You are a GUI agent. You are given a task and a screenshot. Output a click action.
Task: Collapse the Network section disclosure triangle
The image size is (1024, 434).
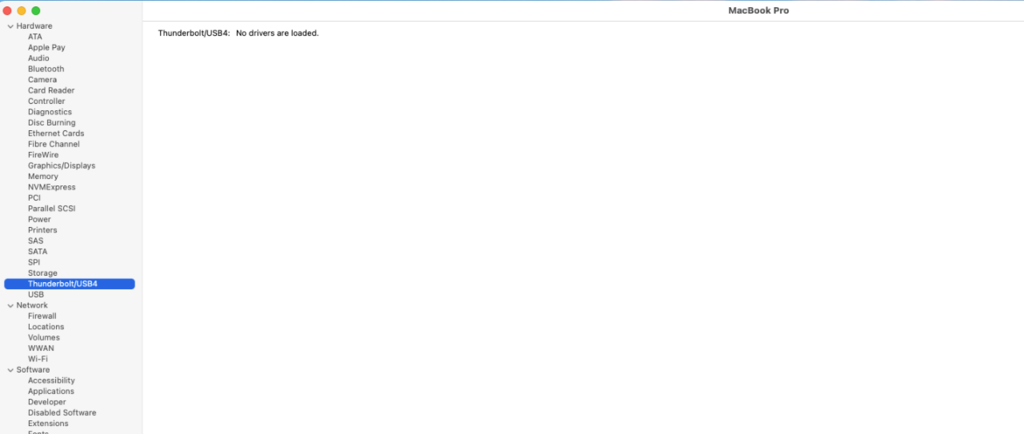[x=9, y=305]
